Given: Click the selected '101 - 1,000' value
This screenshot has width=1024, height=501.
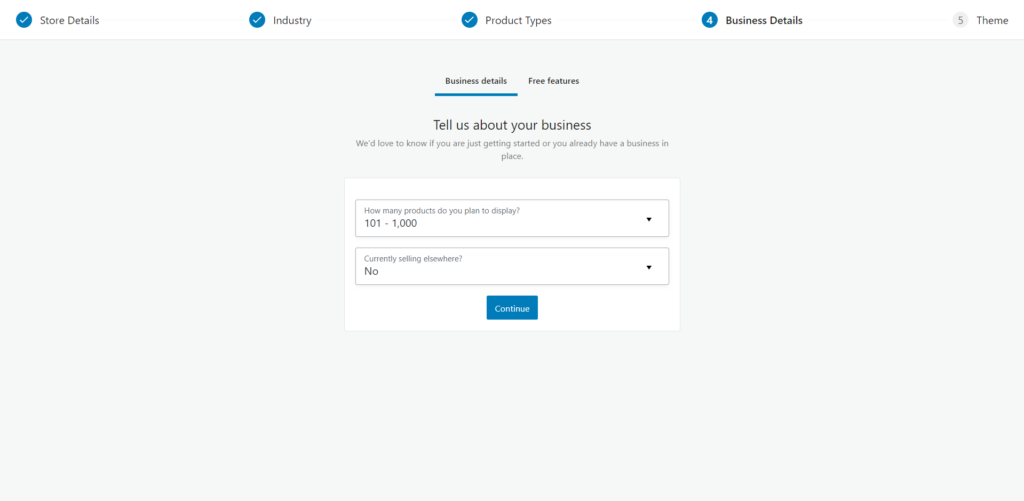Looking at the screenshot, I should tap(391, 223).
